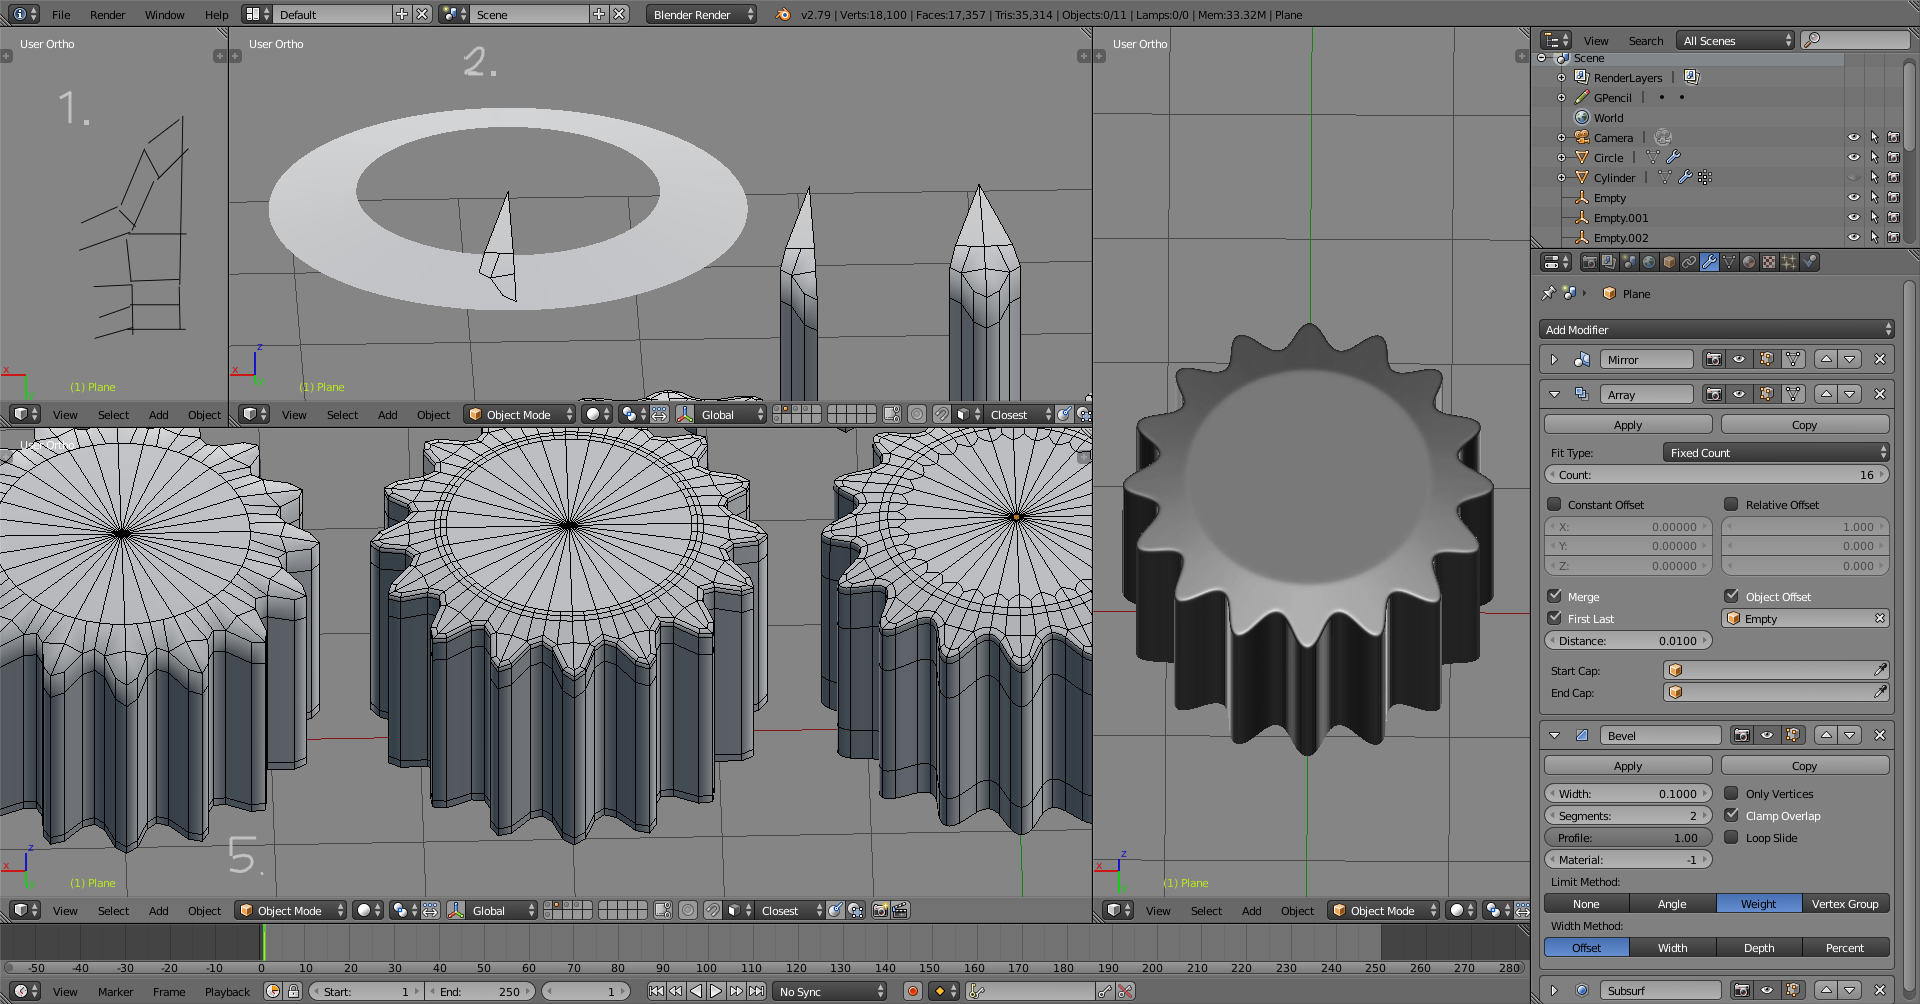The width and height of the screenshot is (1920, 1004).
Task: Open the Particles properties tab
Action: (x=1789, y=262)
